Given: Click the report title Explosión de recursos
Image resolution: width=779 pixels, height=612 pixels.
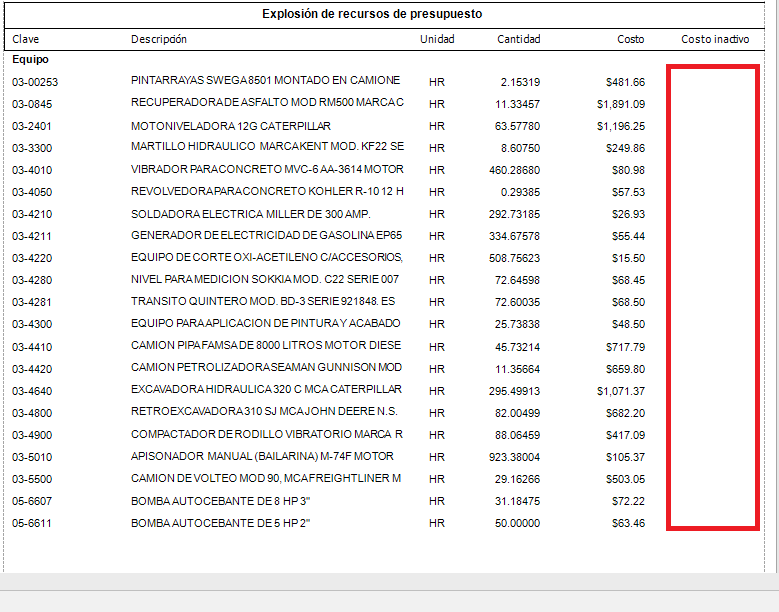Looking at the screenshot, I should 372,14.
